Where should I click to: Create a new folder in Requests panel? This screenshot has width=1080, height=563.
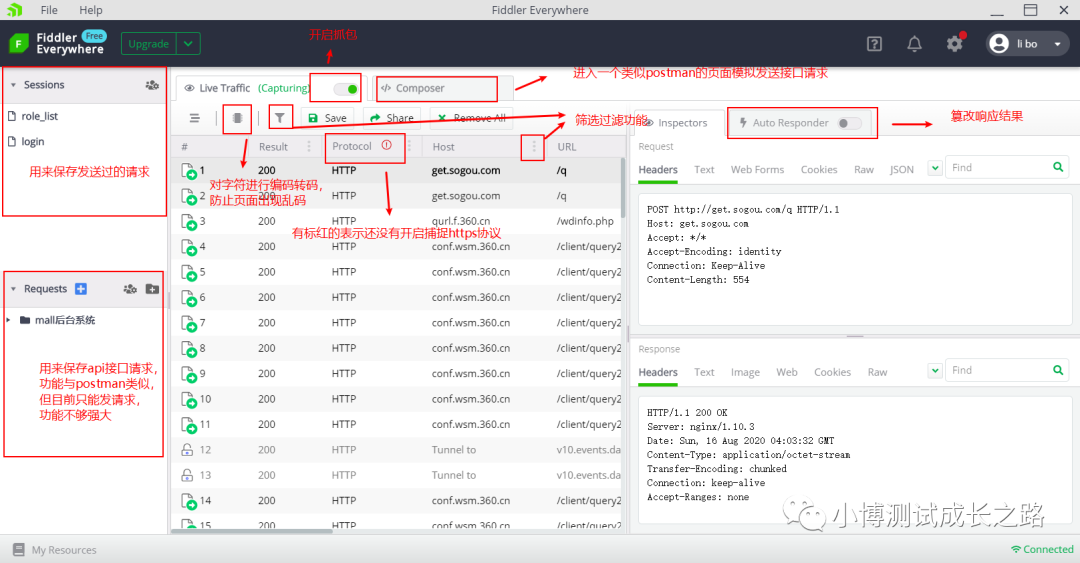[x=152, y=289]
